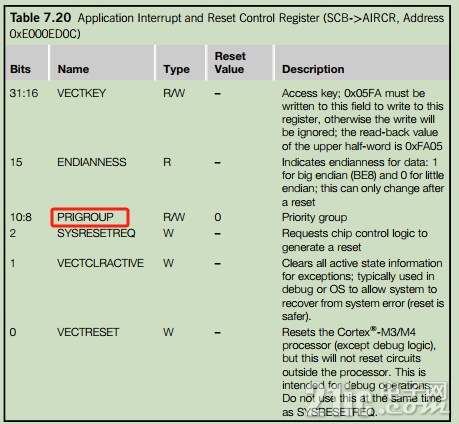Click the Bits column header

pyautogui.click(x=20, y=69)
